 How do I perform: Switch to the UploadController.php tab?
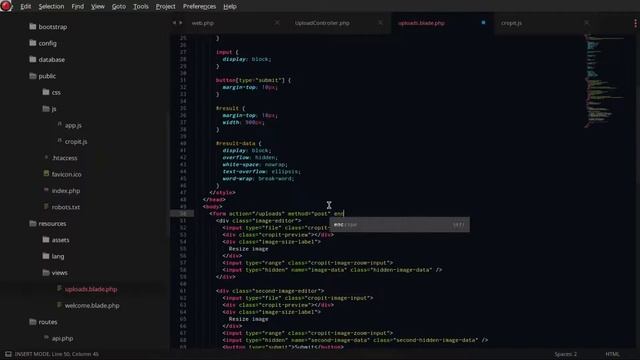coord(322,23)
